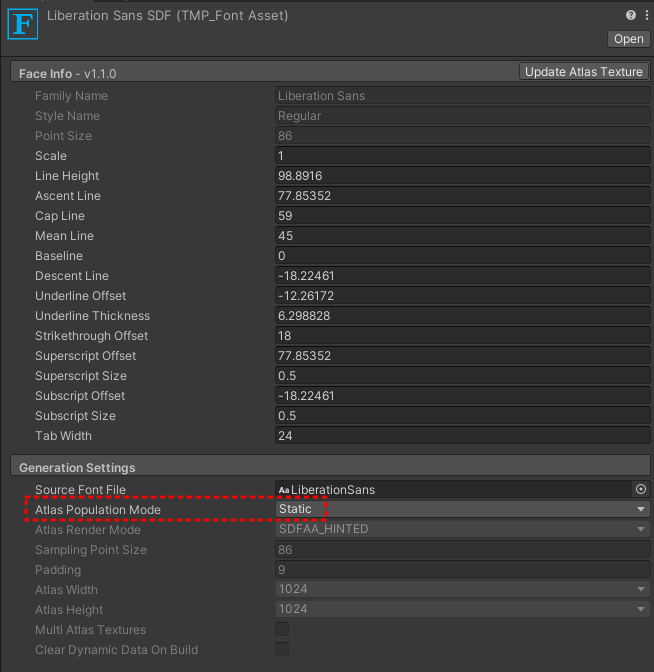This screenshot has height=672, width=654.
Task: Click the Scale label
Action: pyautogui.click(x=51, y=156)
